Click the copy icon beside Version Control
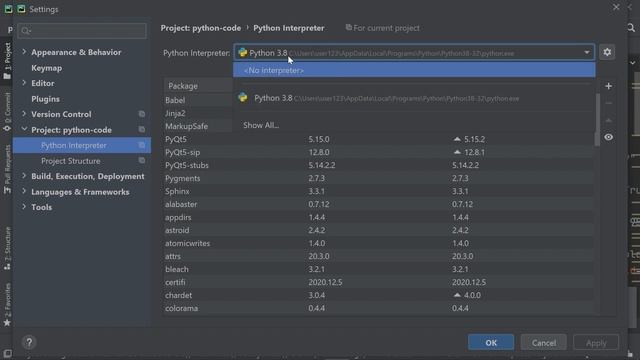The height and width of the screenshot is (360, 640). (x=142, y=114)
